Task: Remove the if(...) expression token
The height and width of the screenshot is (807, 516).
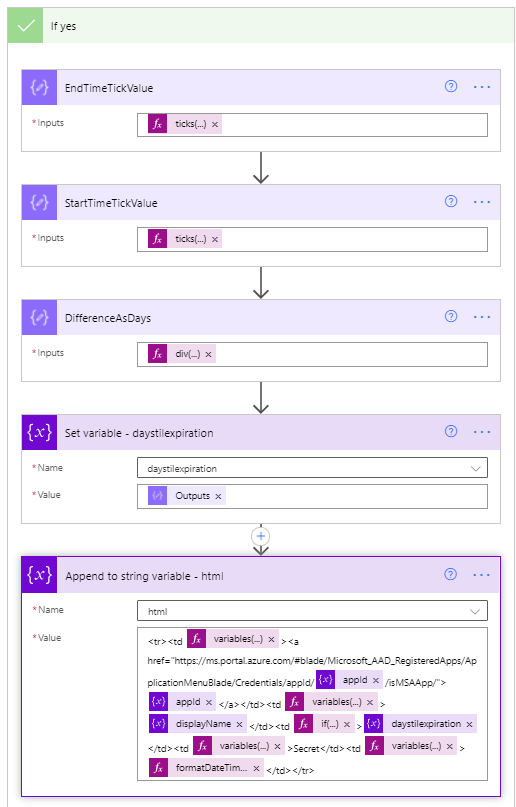Action: tap(347, 724)
